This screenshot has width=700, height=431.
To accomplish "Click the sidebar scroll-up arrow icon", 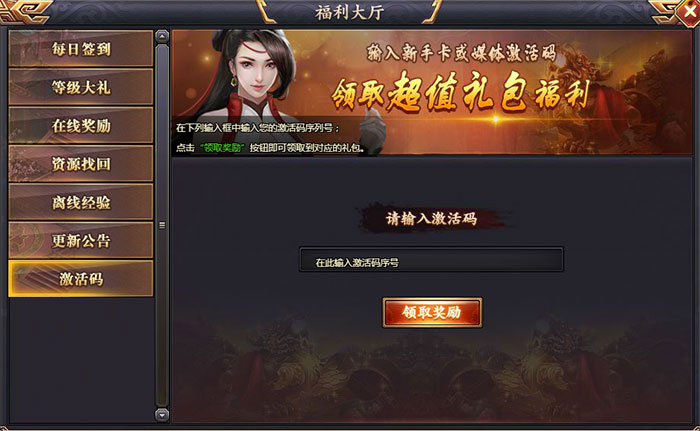I will tap(162, 36).
